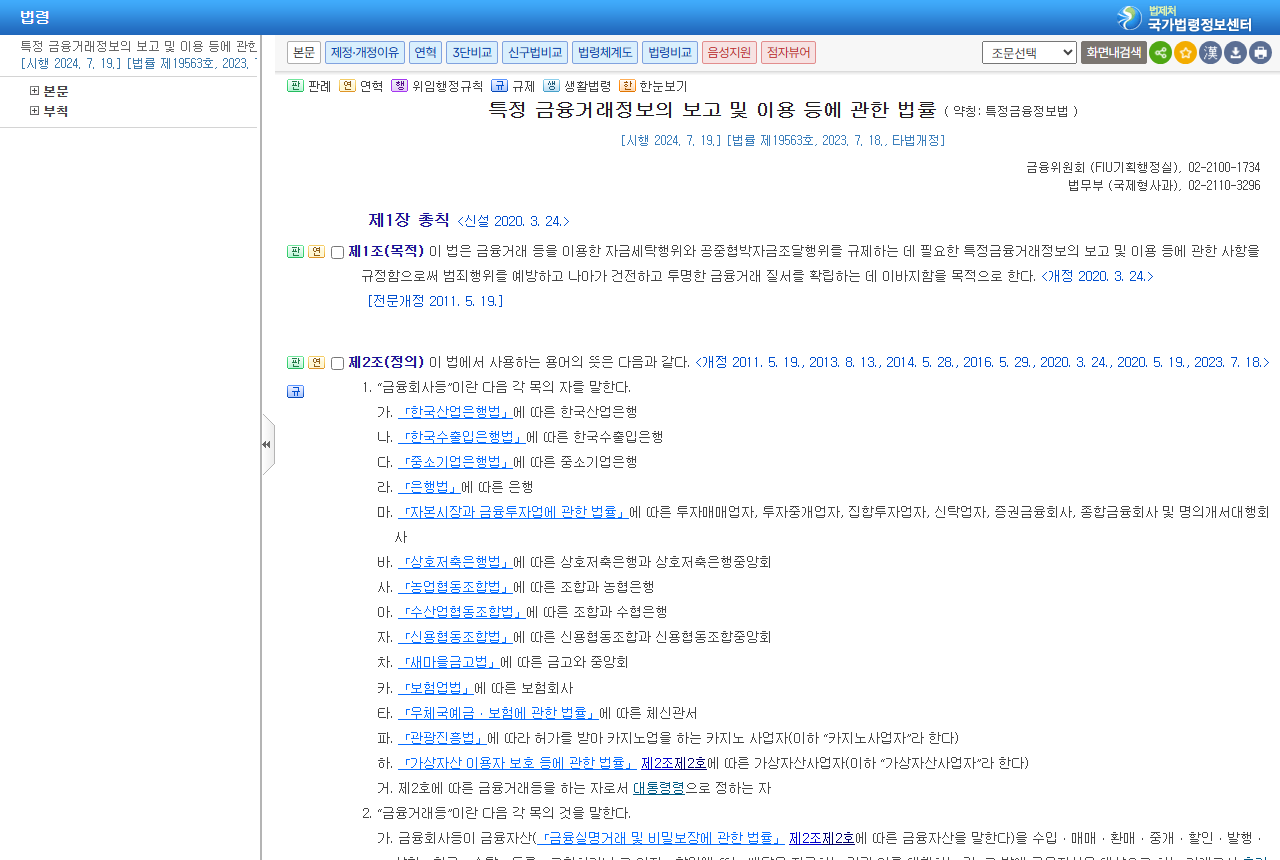Click law title in left panel
The height and width of the screenshot is (860, 1280).
pyautogui.click(x=139, y=46)
